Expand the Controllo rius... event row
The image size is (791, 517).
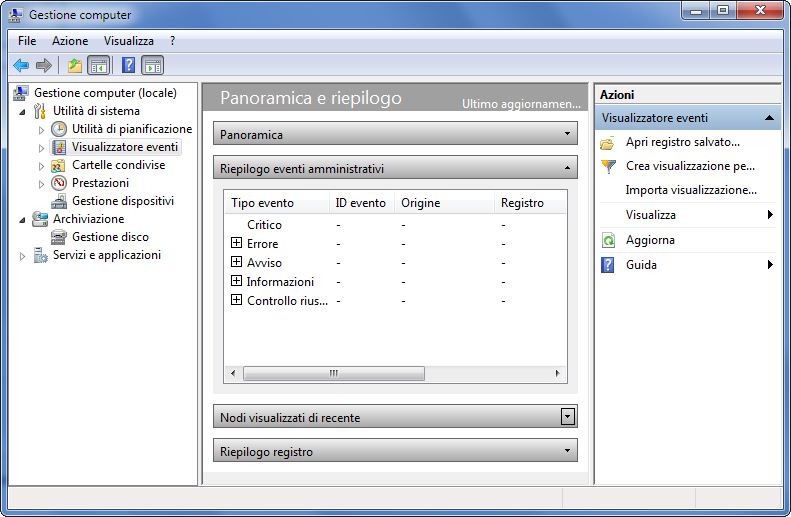coord(236,300)
